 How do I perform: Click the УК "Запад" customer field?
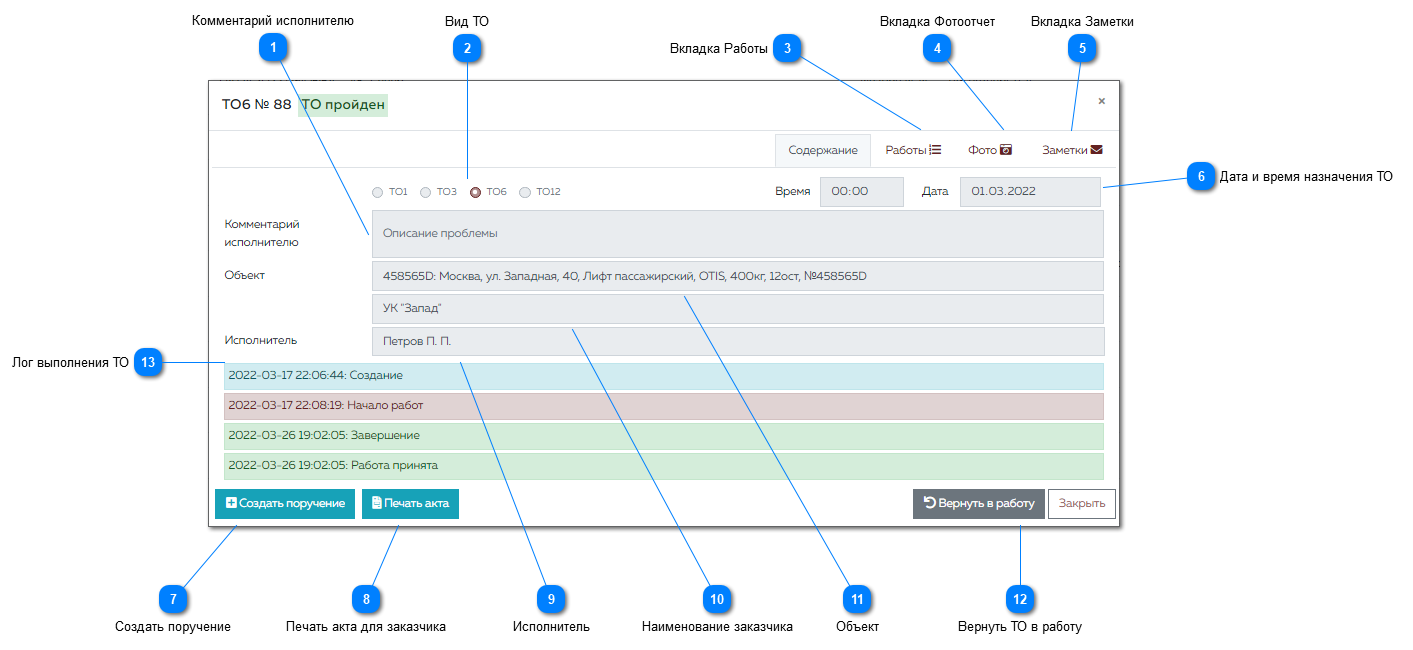[x=738, y=308]
